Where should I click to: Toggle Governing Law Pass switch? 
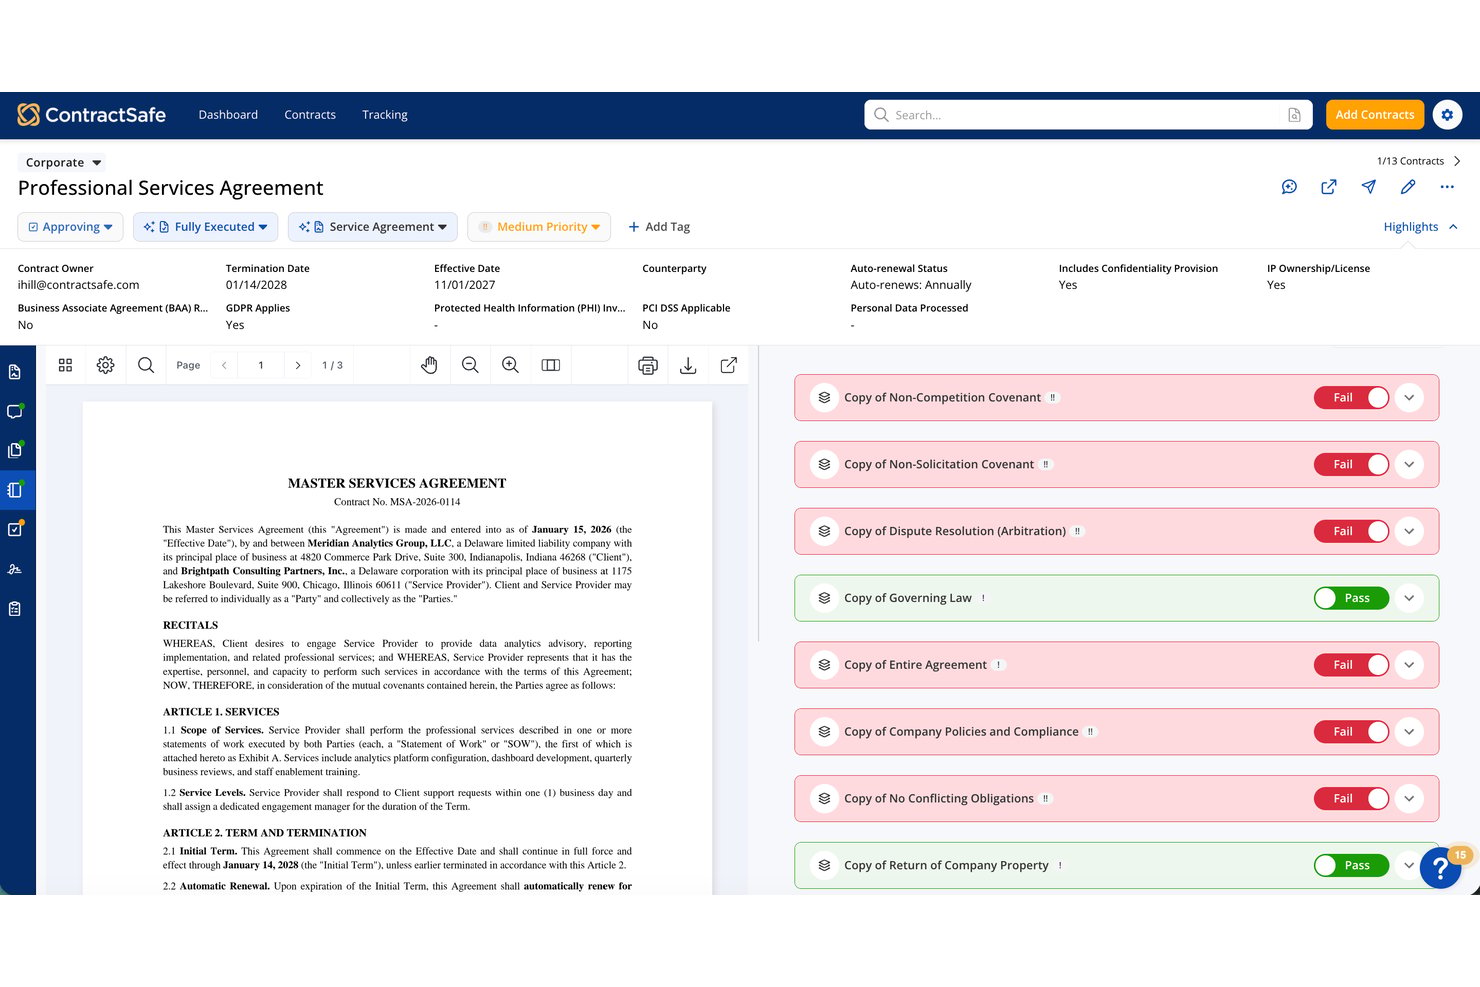[x=1352, y=598]
